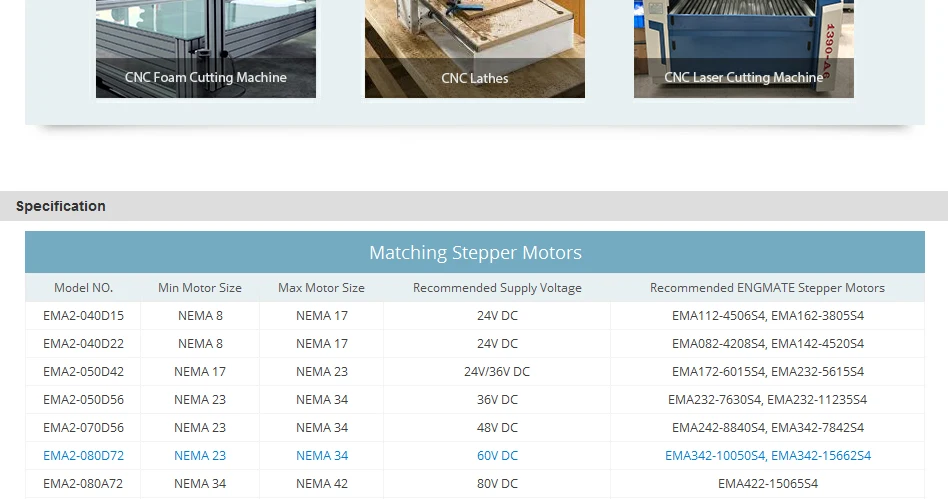Click Min Motor Size cell of EMA2-050D42 row
The height and width of the screenshot is (499, 948).
[200, 371]
